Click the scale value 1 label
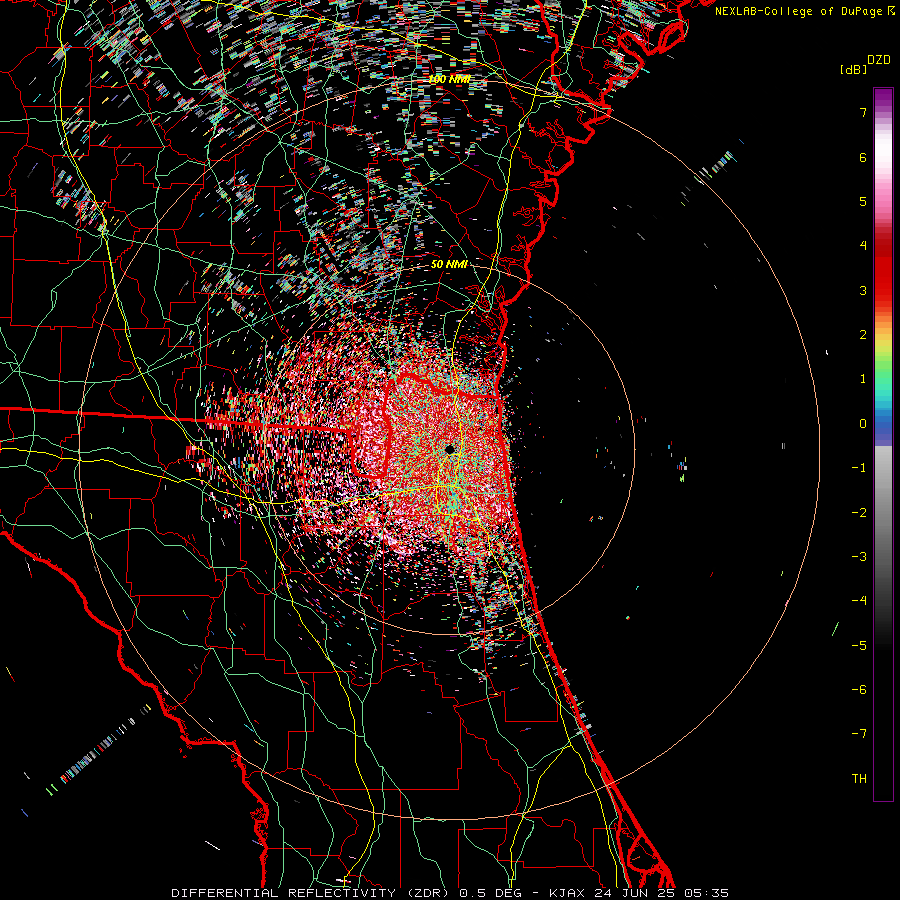This screenshot has width=900, height=900. 863,379
